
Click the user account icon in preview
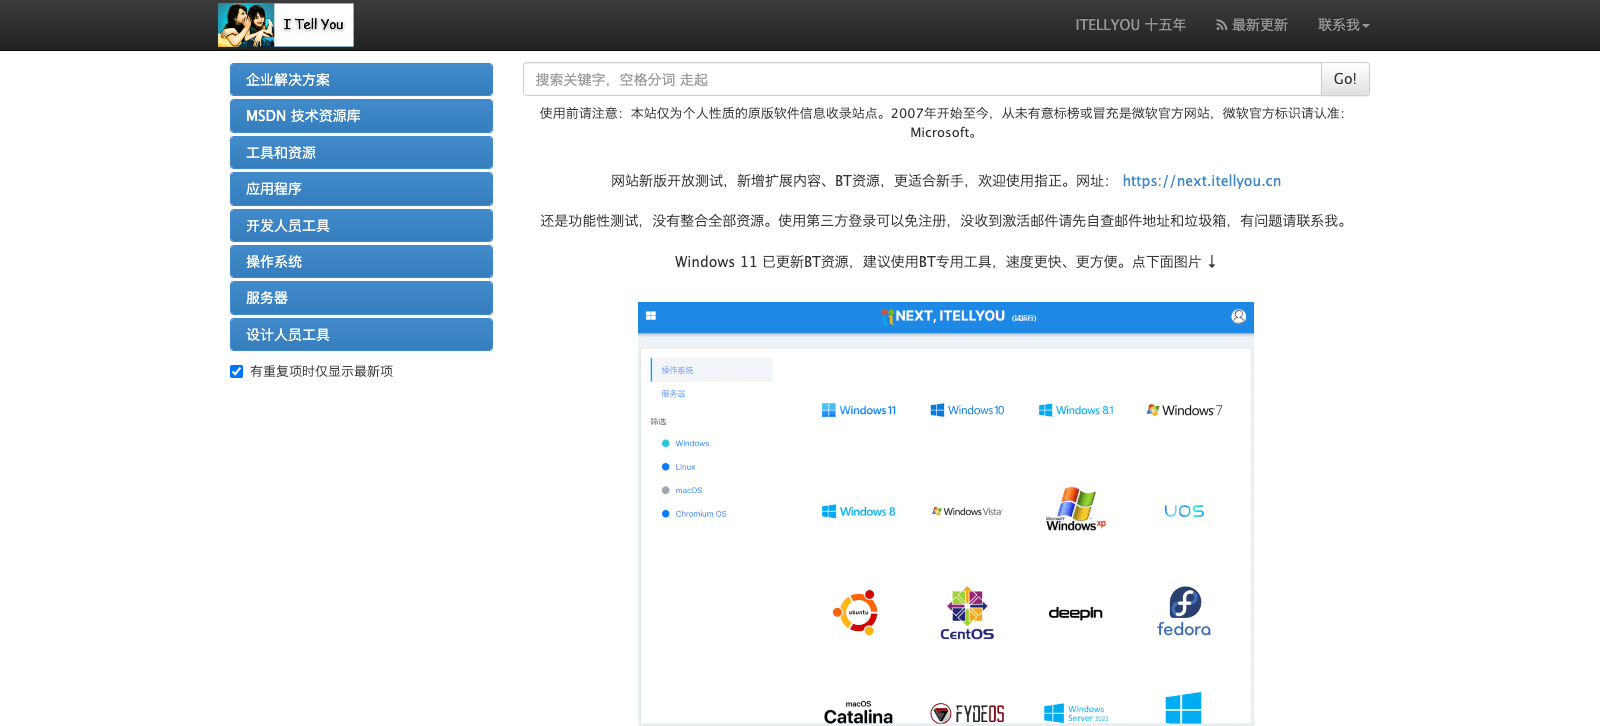coord(1238,316)
